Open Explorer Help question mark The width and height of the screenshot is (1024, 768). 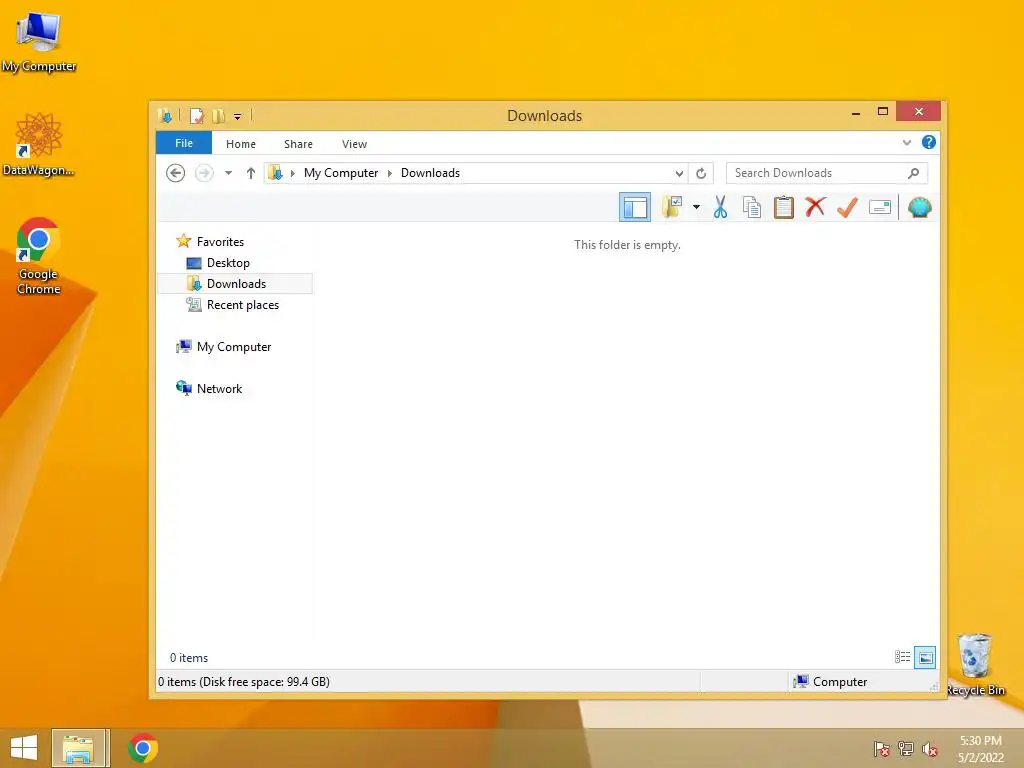[928, 142]
